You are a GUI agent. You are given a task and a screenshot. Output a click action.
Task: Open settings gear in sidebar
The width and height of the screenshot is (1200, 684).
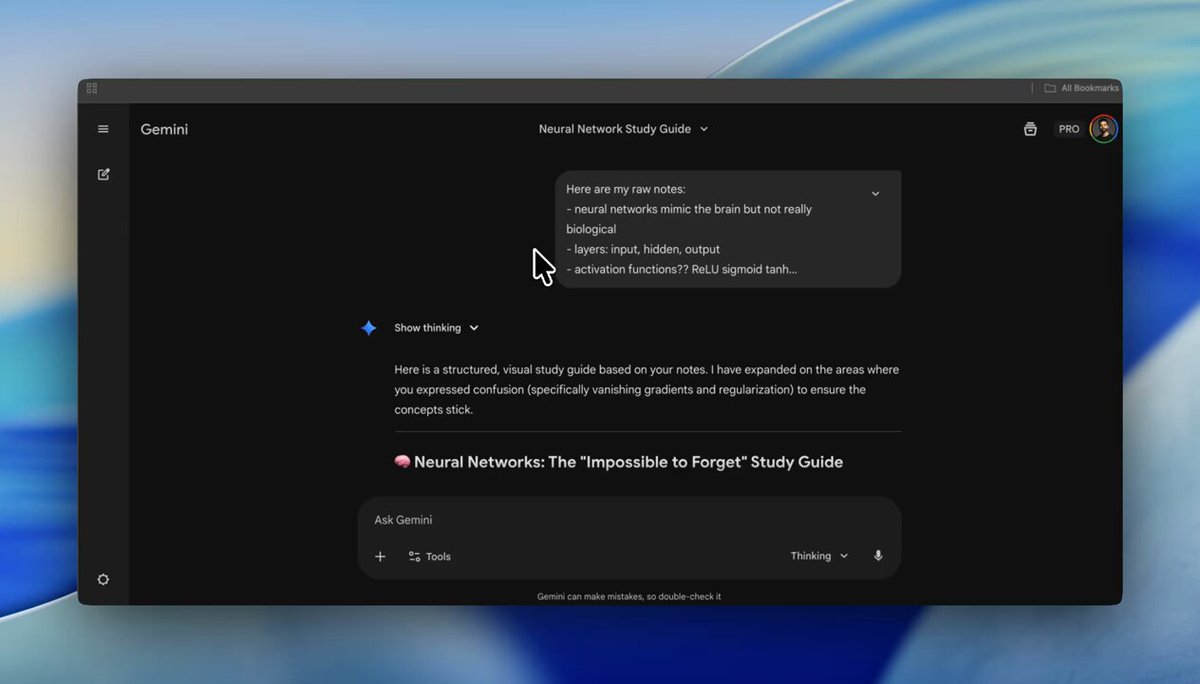point(103,579)
